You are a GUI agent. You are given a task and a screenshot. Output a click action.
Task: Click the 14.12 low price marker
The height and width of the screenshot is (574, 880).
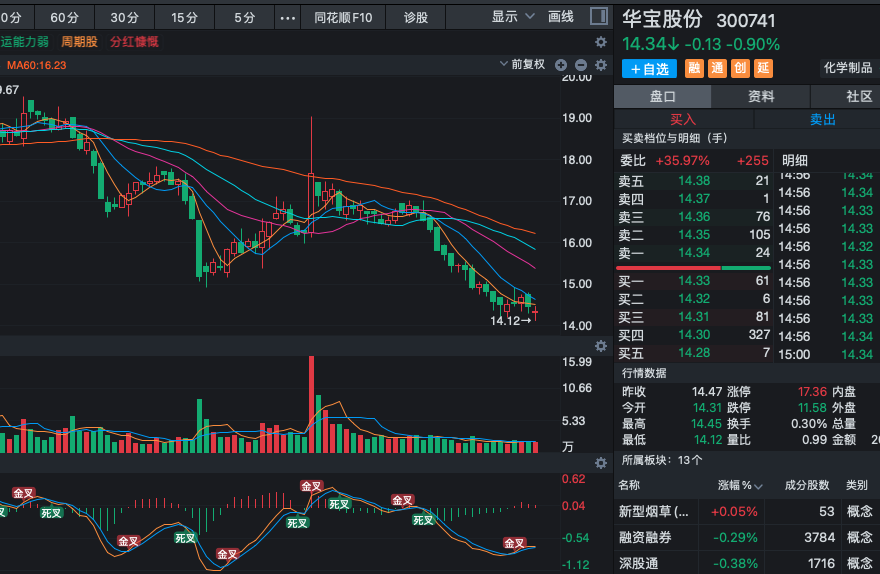(510, 321)
